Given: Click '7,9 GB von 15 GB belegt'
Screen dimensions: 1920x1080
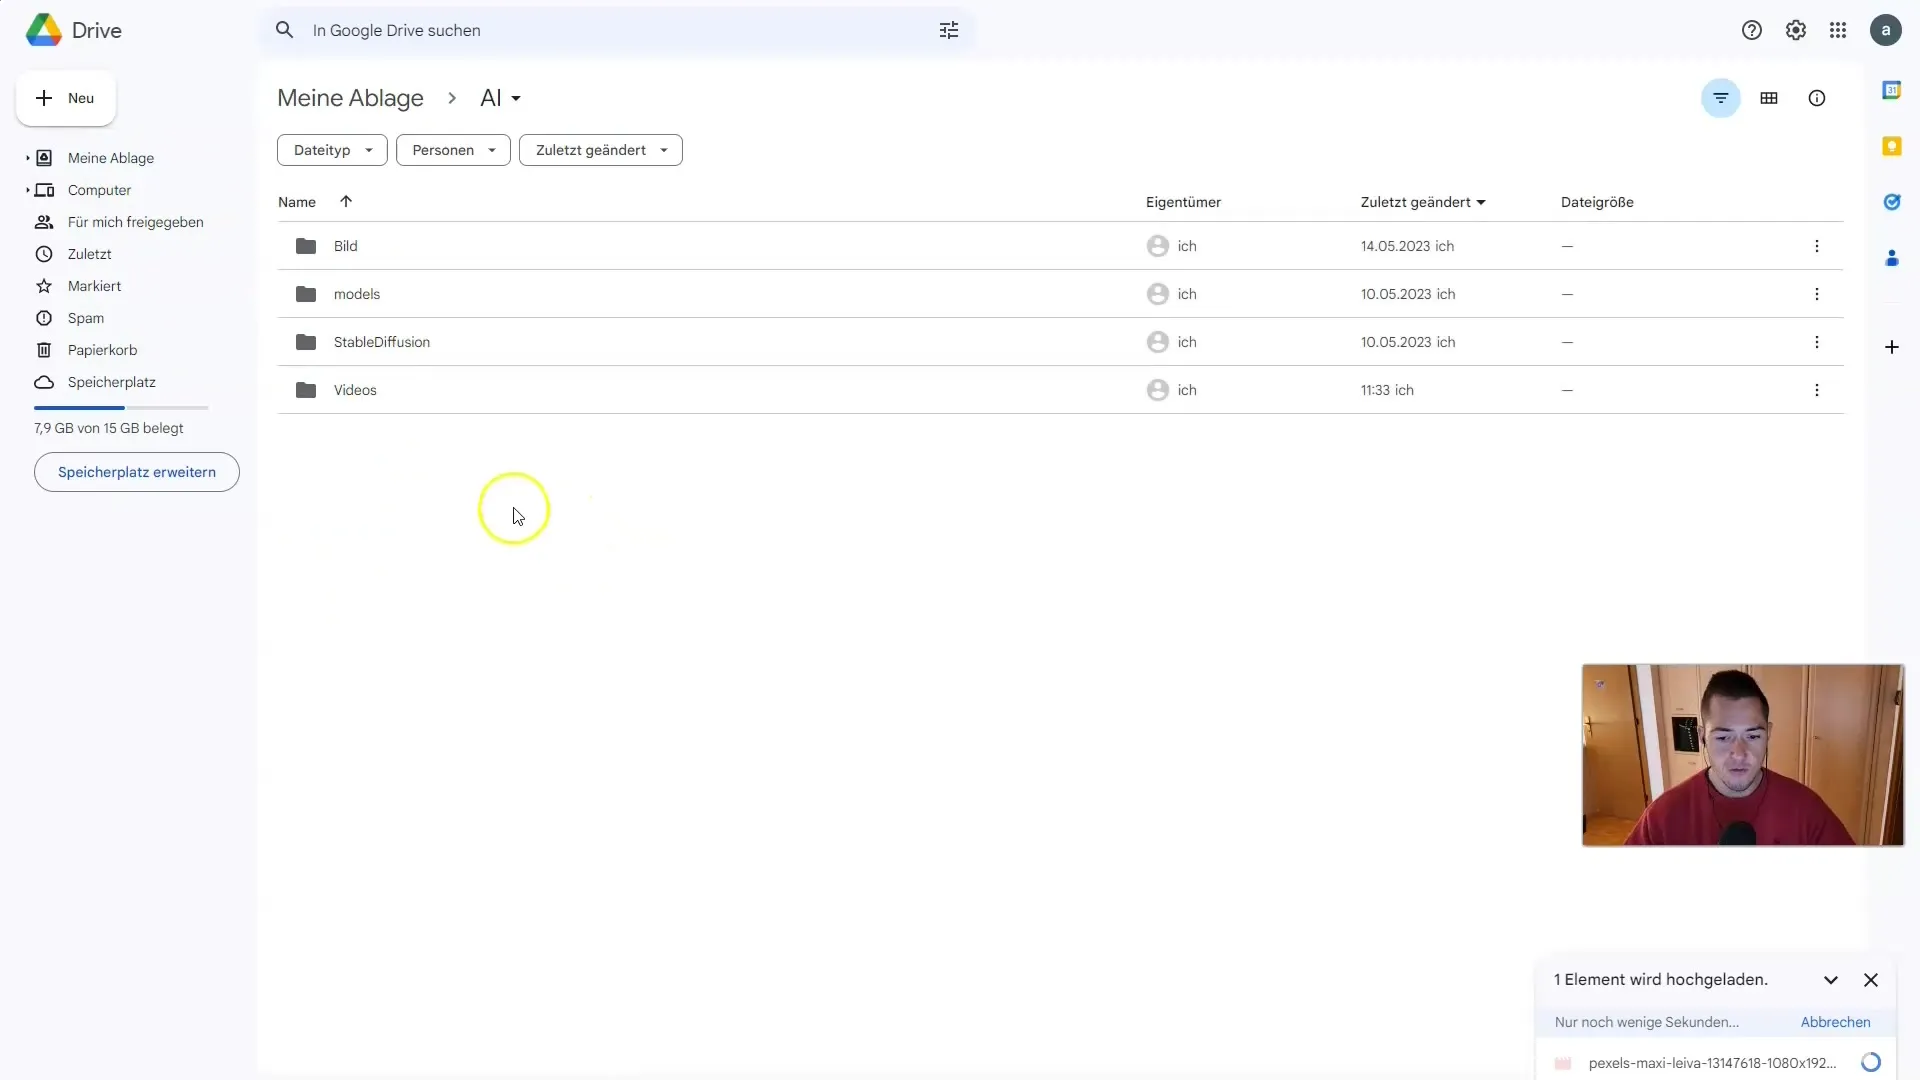Looking at the screenshot, I should (109, 428).
